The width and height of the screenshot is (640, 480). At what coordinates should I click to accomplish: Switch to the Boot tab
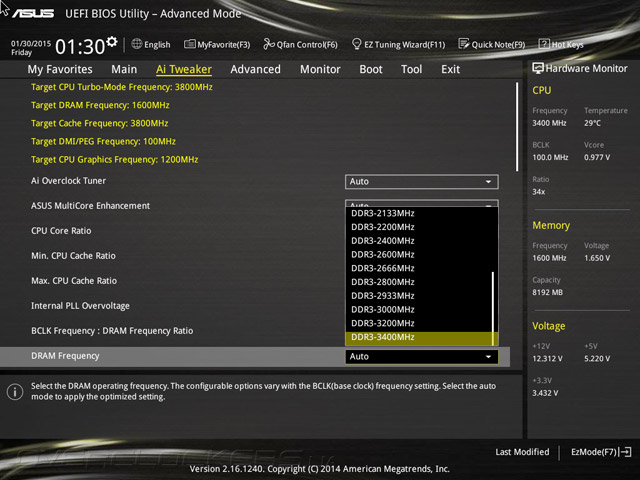click(x=371, y=69)
